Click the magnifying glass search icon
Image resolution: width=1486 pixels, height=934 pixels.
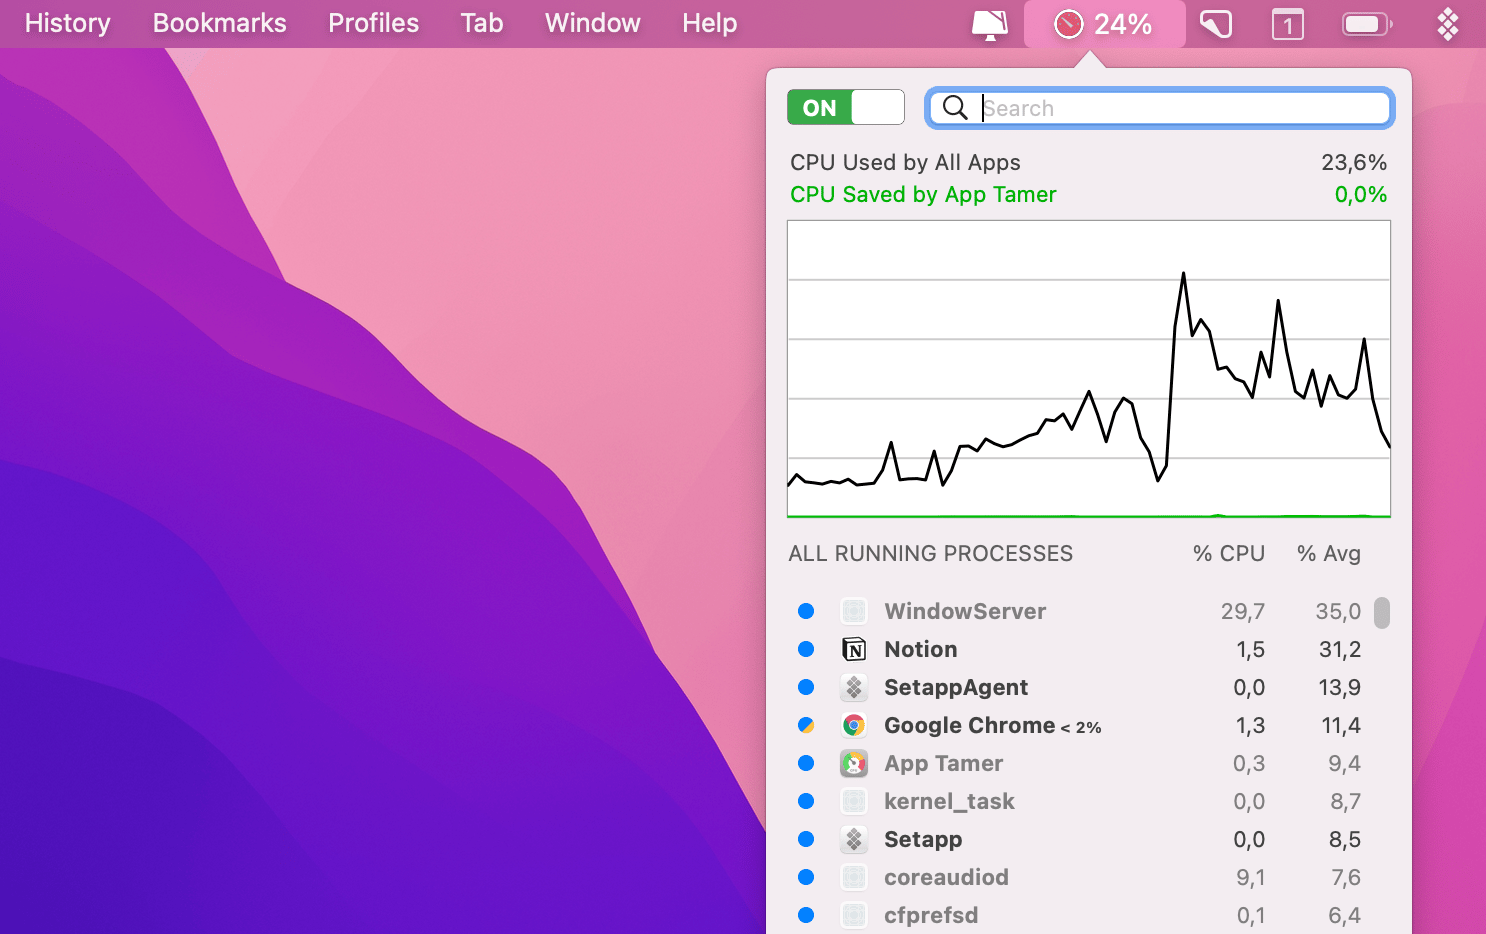click(955, 108)
